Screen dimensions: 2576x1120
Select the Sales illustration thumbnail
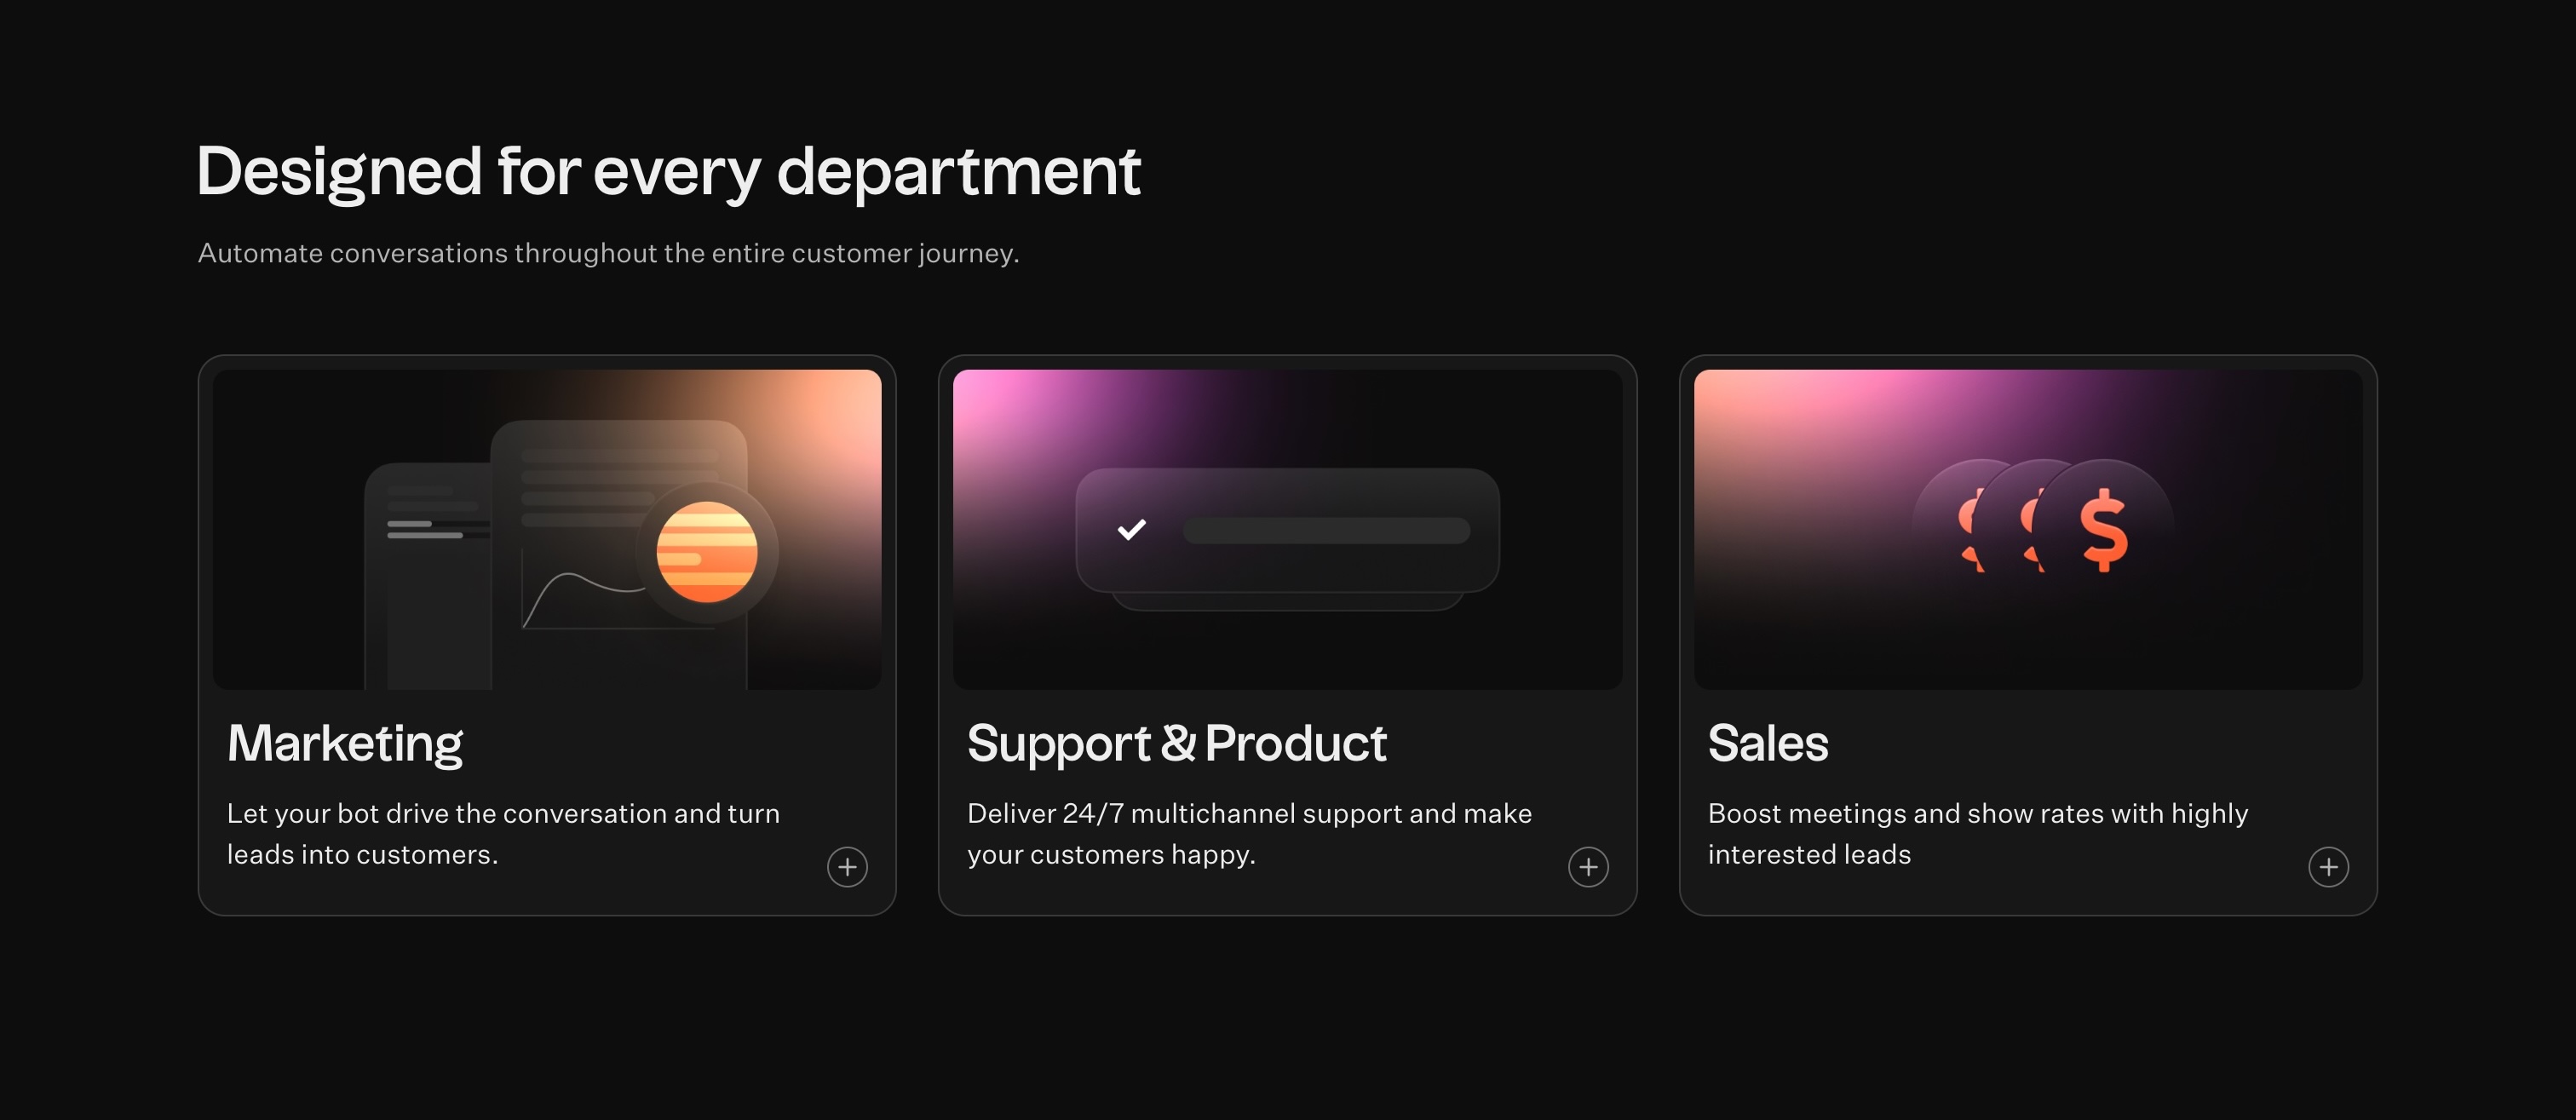point(2028,530)
